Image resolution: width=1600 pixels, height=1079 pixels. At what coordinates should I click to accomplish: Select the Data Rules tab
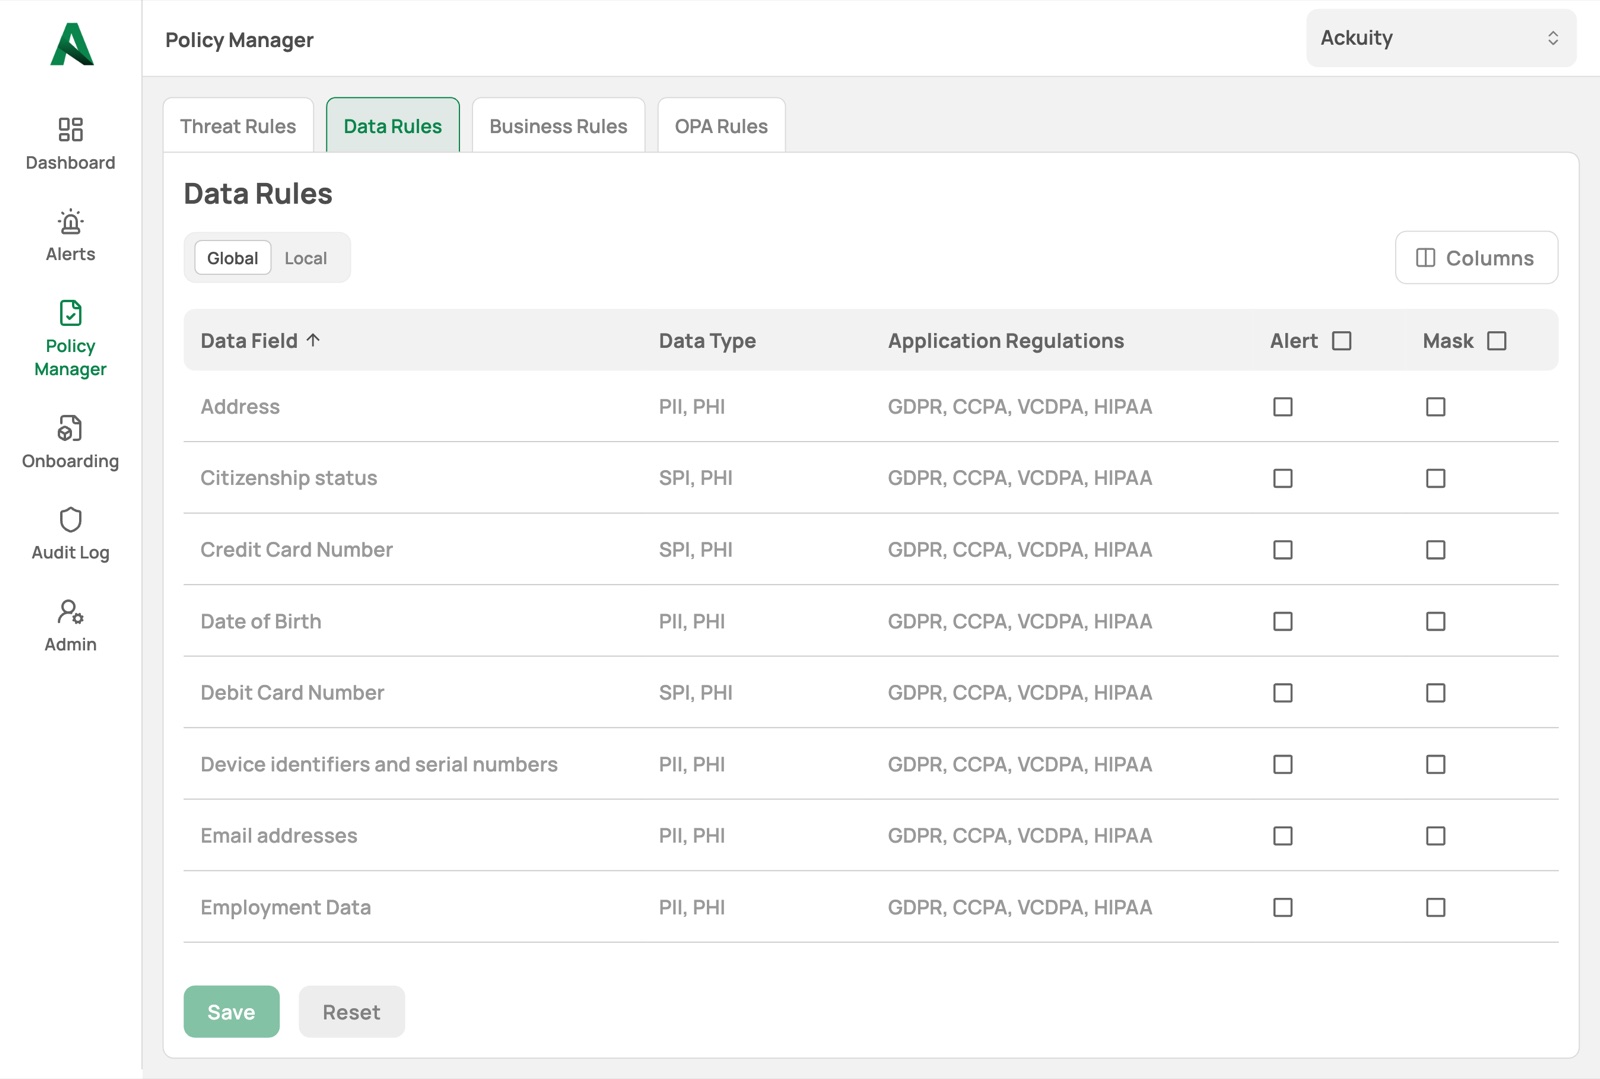click(x=393, y=126)
